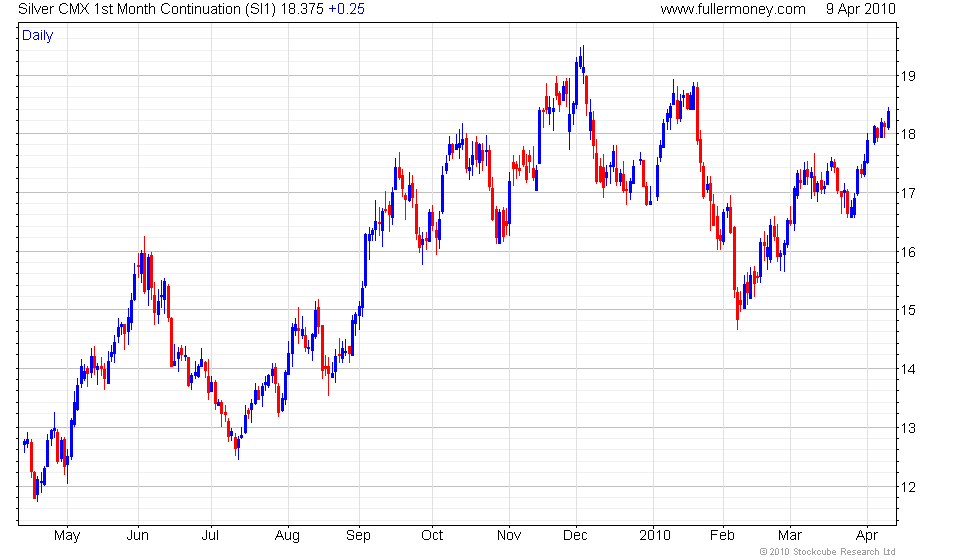Screen dimensions: 980x560
Task: Click the 12 price axis label
Action: 908,488
